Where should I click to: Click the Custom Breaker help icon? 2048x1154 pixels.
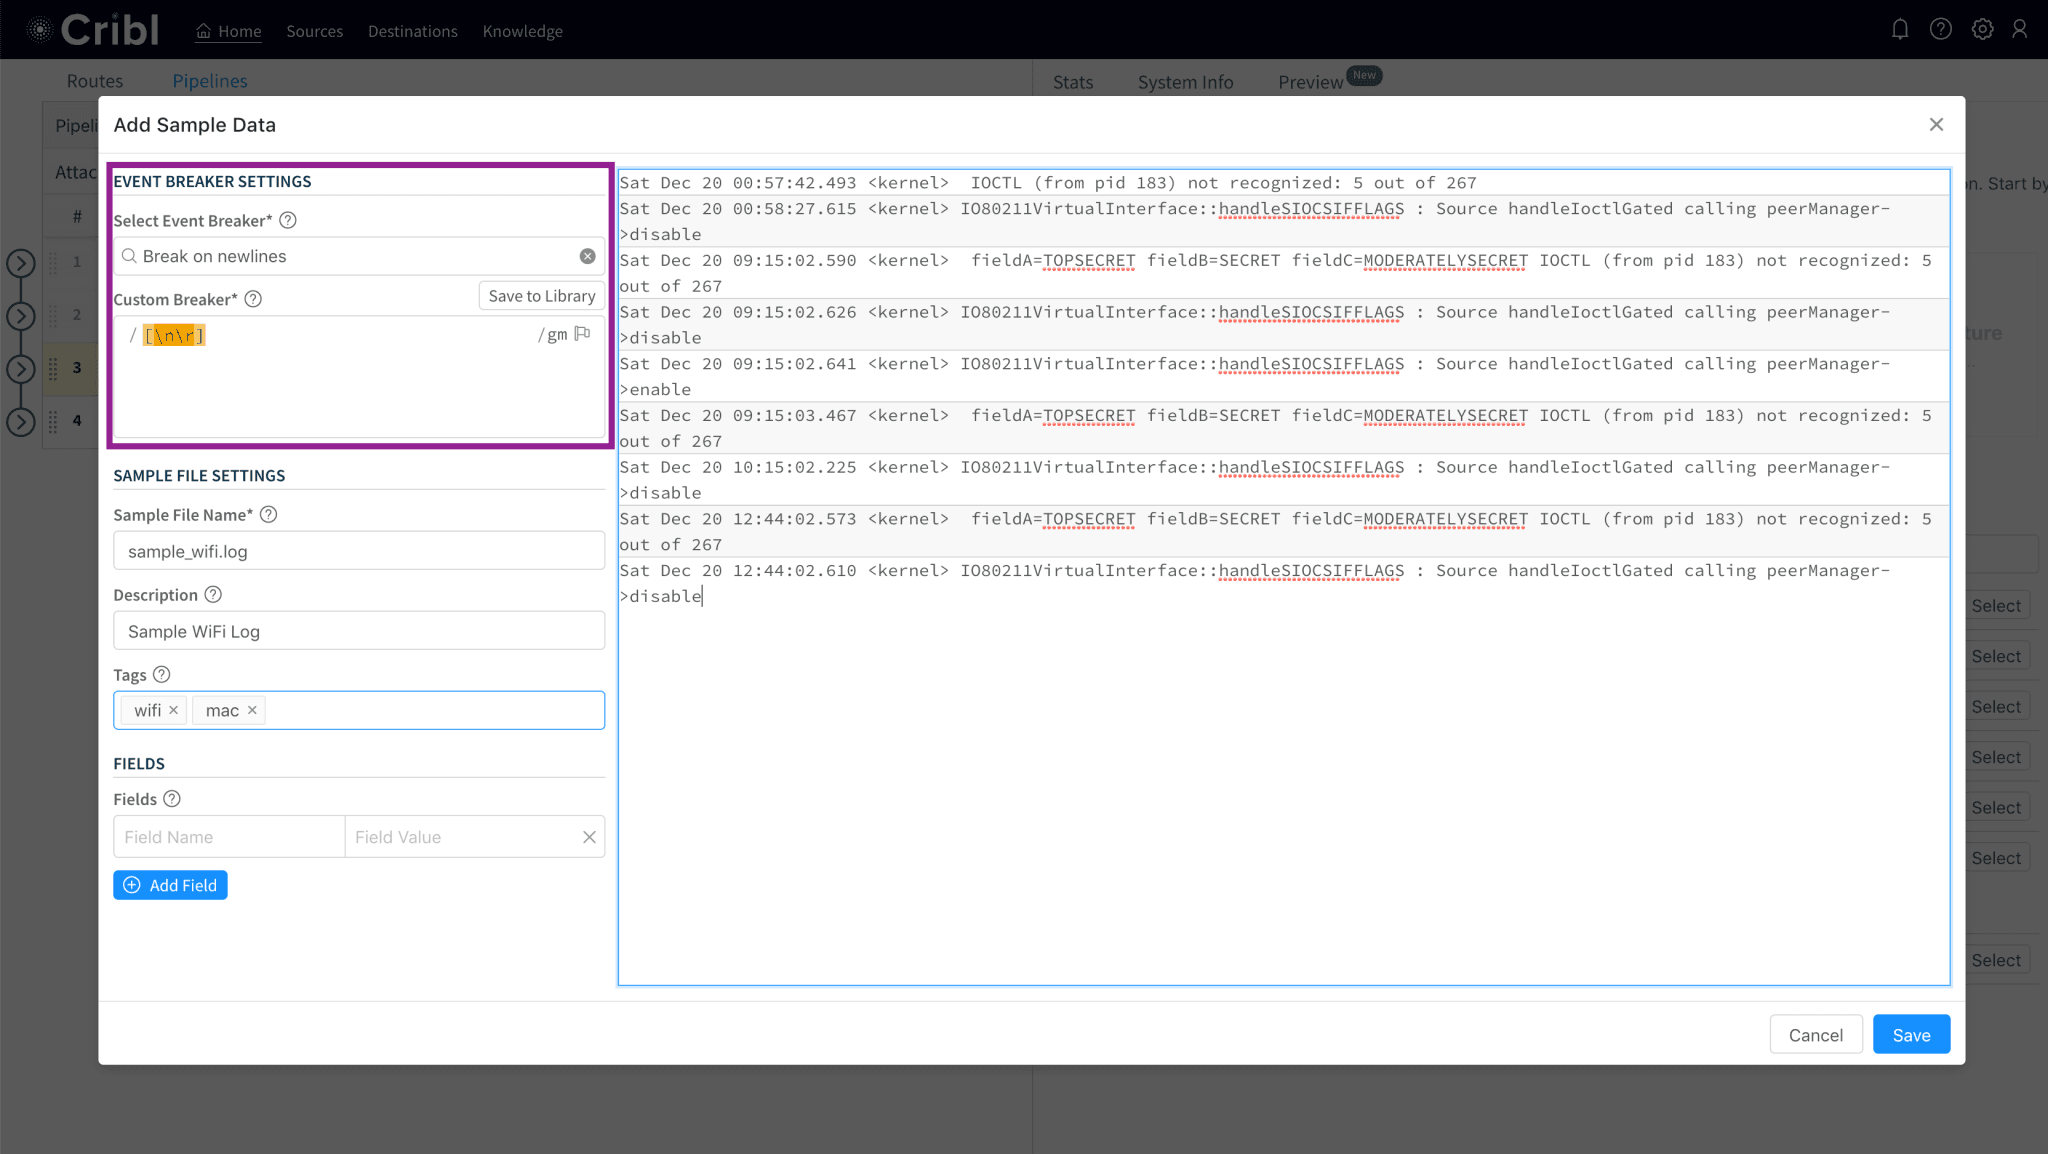coord(253,299)
